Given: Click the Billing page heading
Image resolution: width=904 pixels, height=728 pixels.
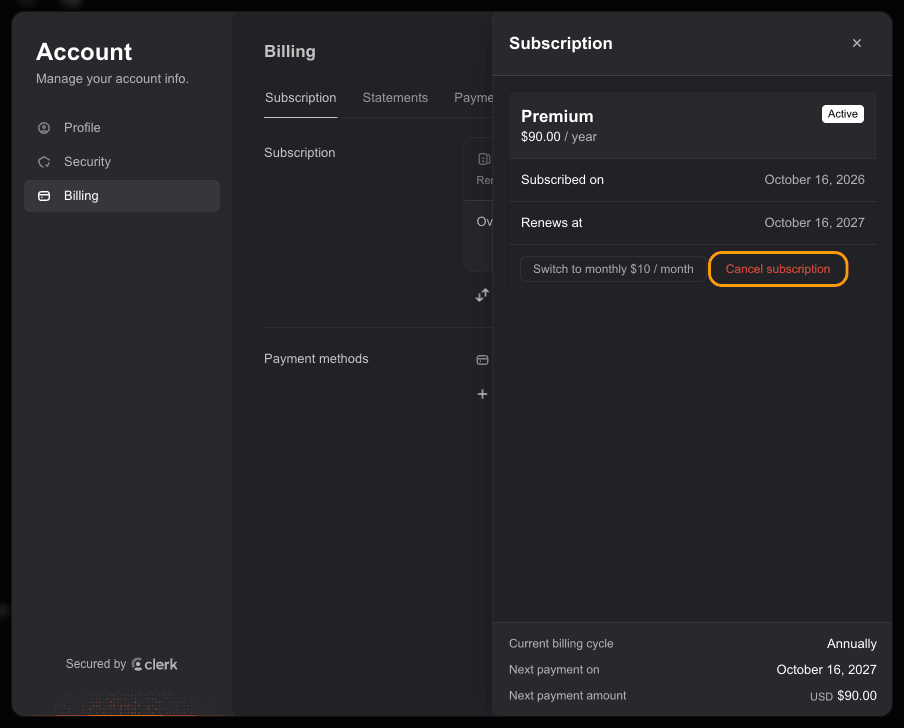Looking at the screenshot, I should (289, 51).
